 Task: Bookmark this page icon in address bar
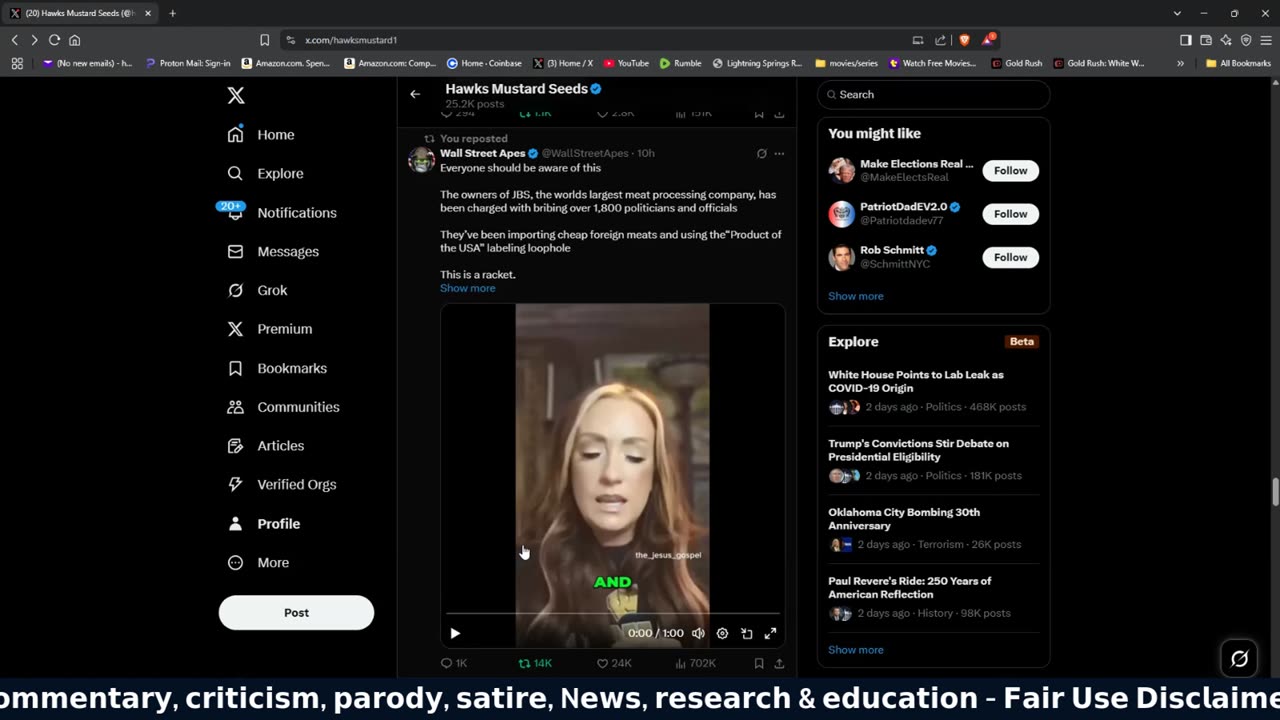click(264, 40)
